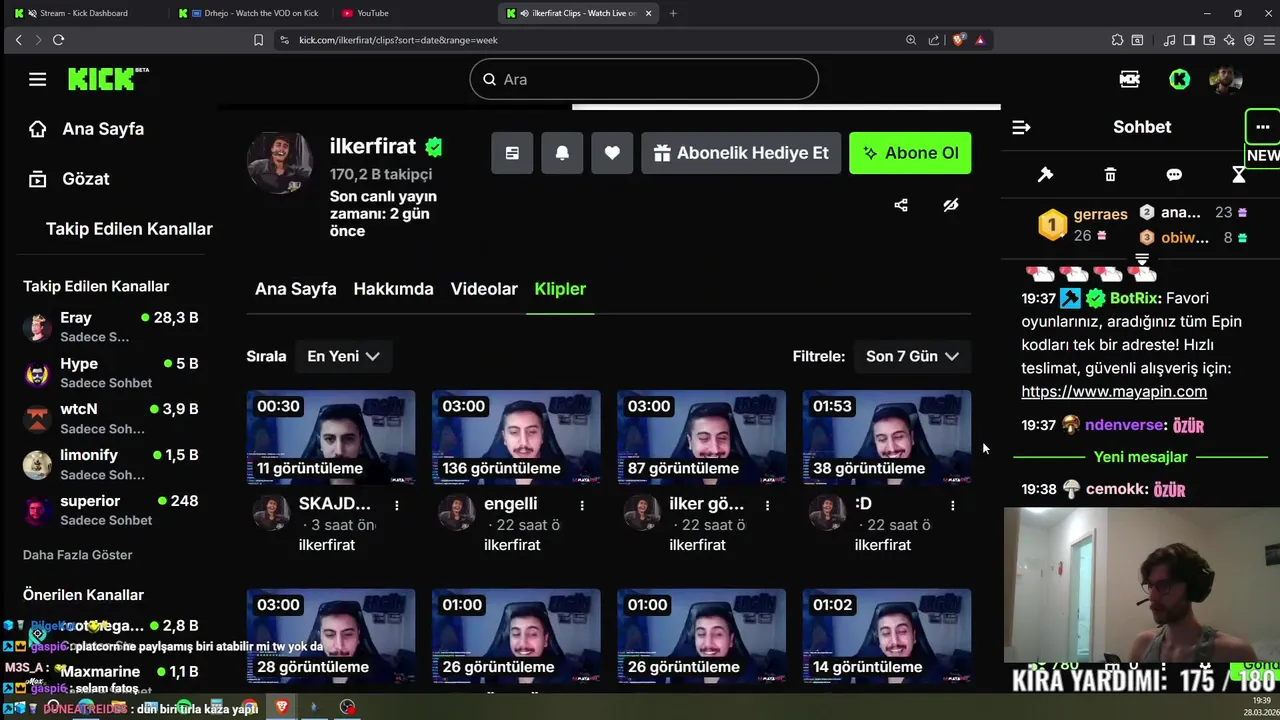
Task: Click the Brave shields icon
Action: (x=959, y=40)
